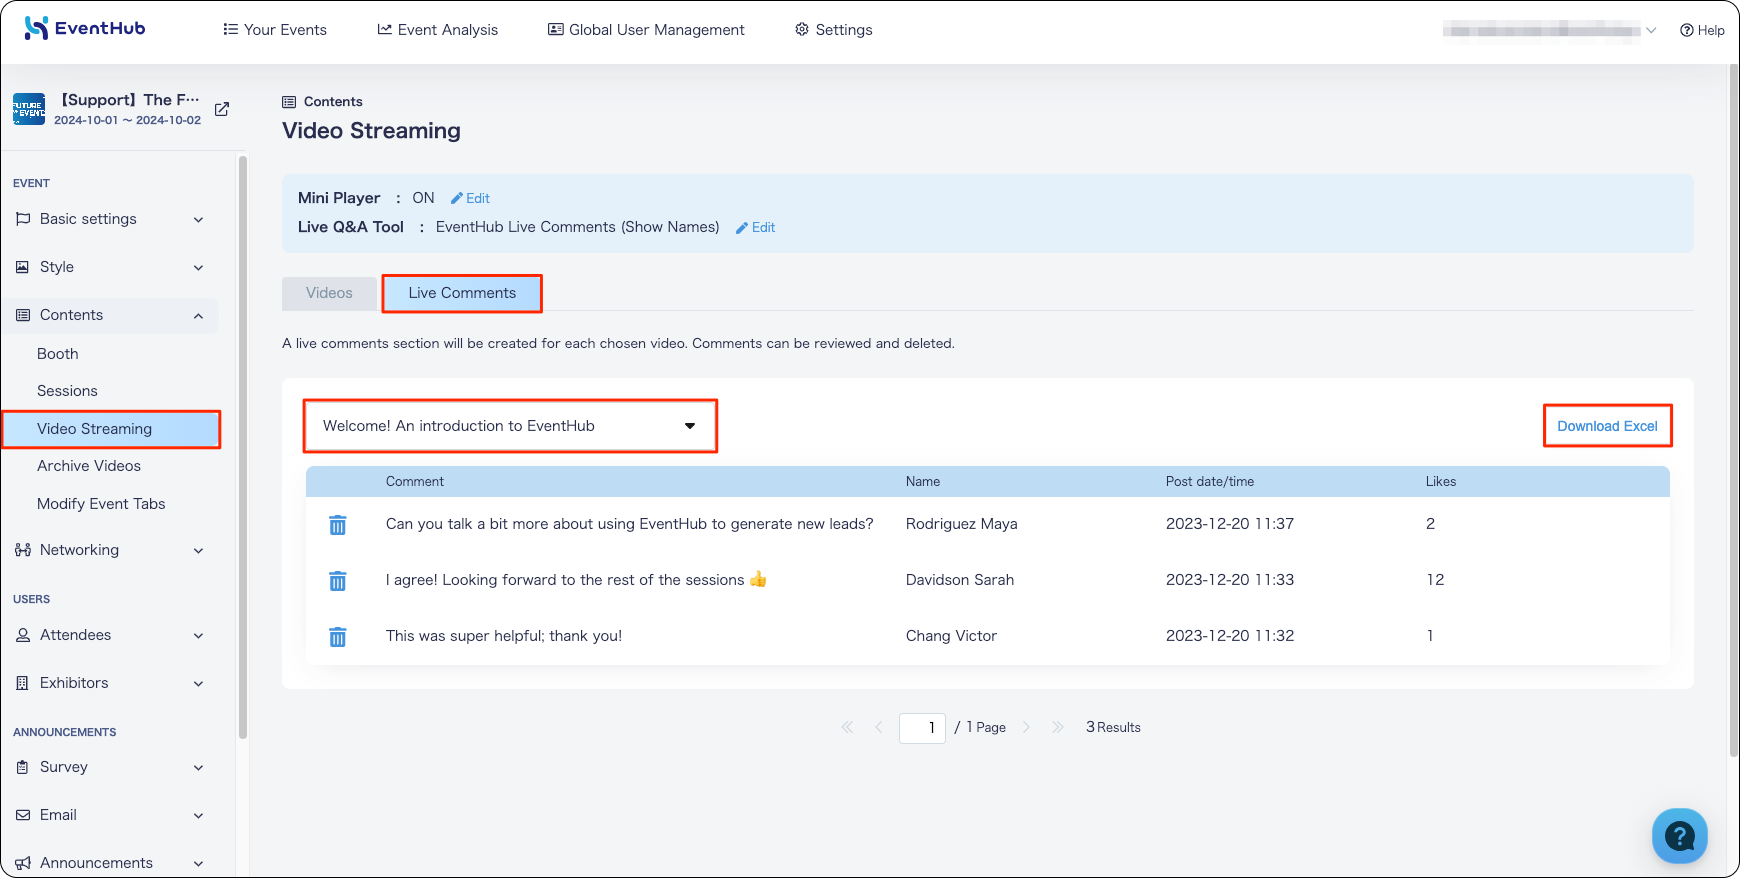Click the sidebar vertical scrollbar
Image resolution: width=1740 pixels, height=878 pixels.
pos(242,447)
